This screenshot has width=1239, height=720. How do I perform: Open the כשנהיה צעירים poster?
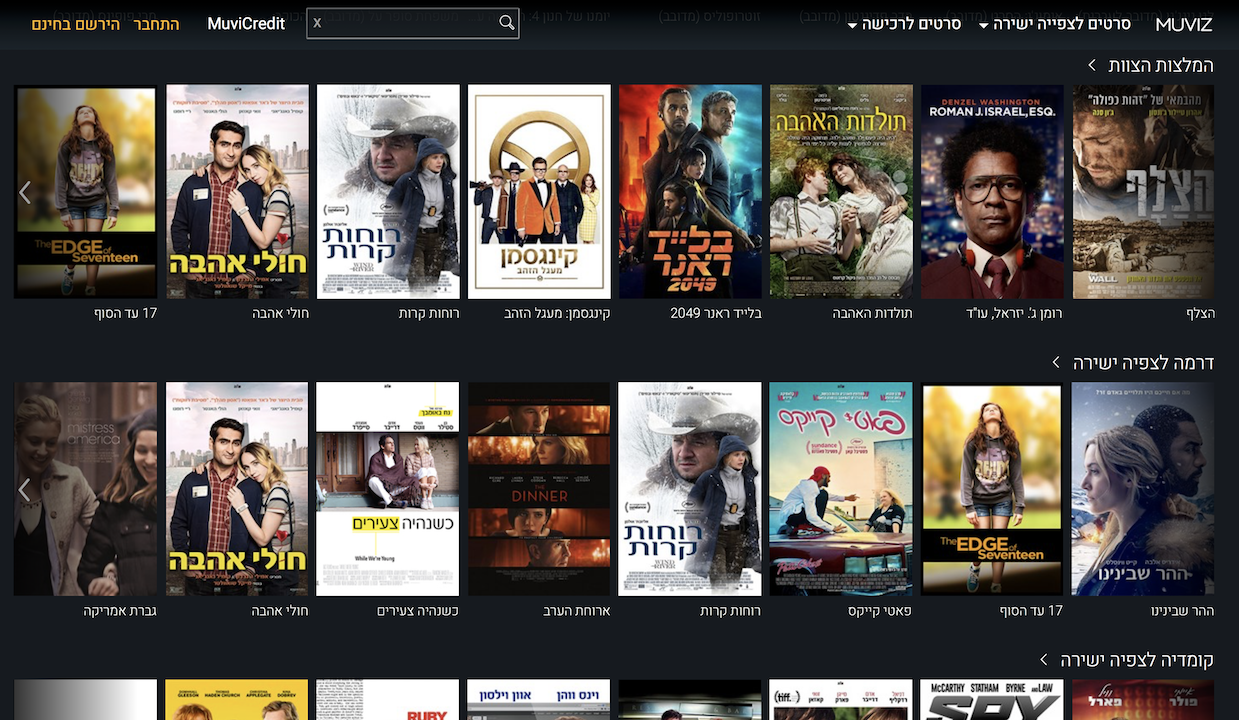(388, 489)
